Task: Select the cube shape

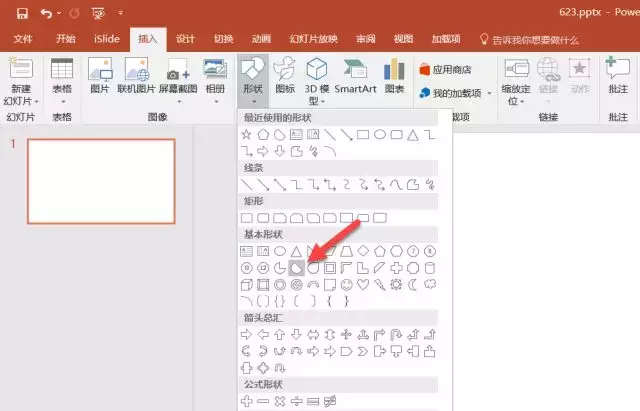Action: 247,284
